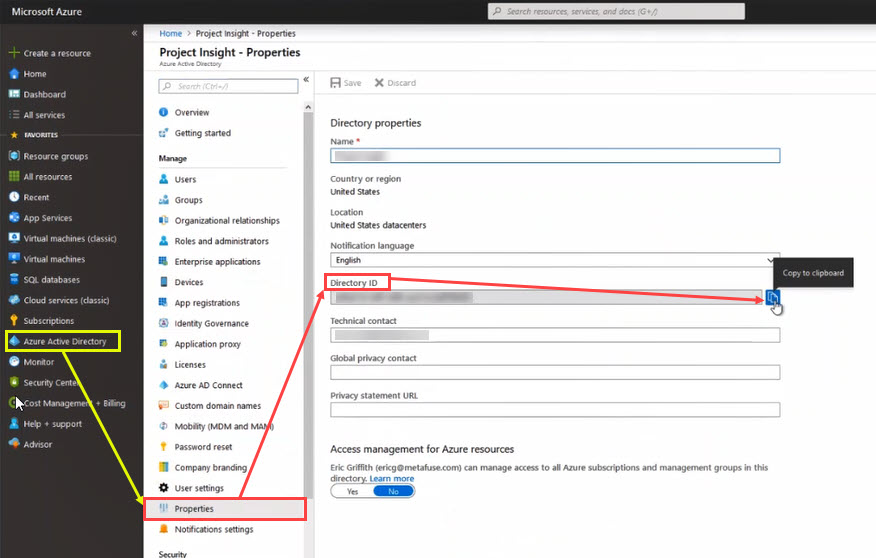Click the Technical contact field
This screenshot has height=558, width=876.
555,335
